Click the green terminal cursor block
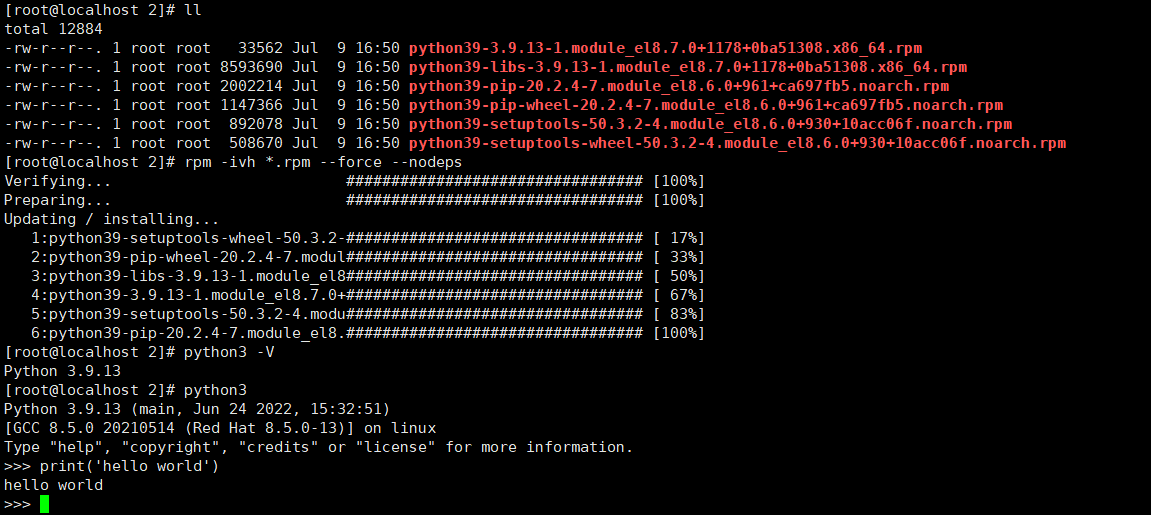1151x515 pixels. (44, 504)
